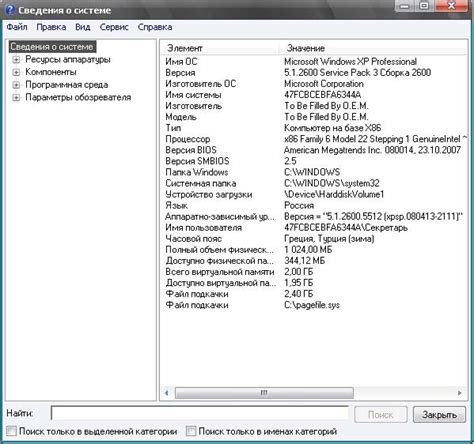Click the Аппаратно-зависимый ур... row
This screenshot has width=474, height=444.
[x=314, y=216]
